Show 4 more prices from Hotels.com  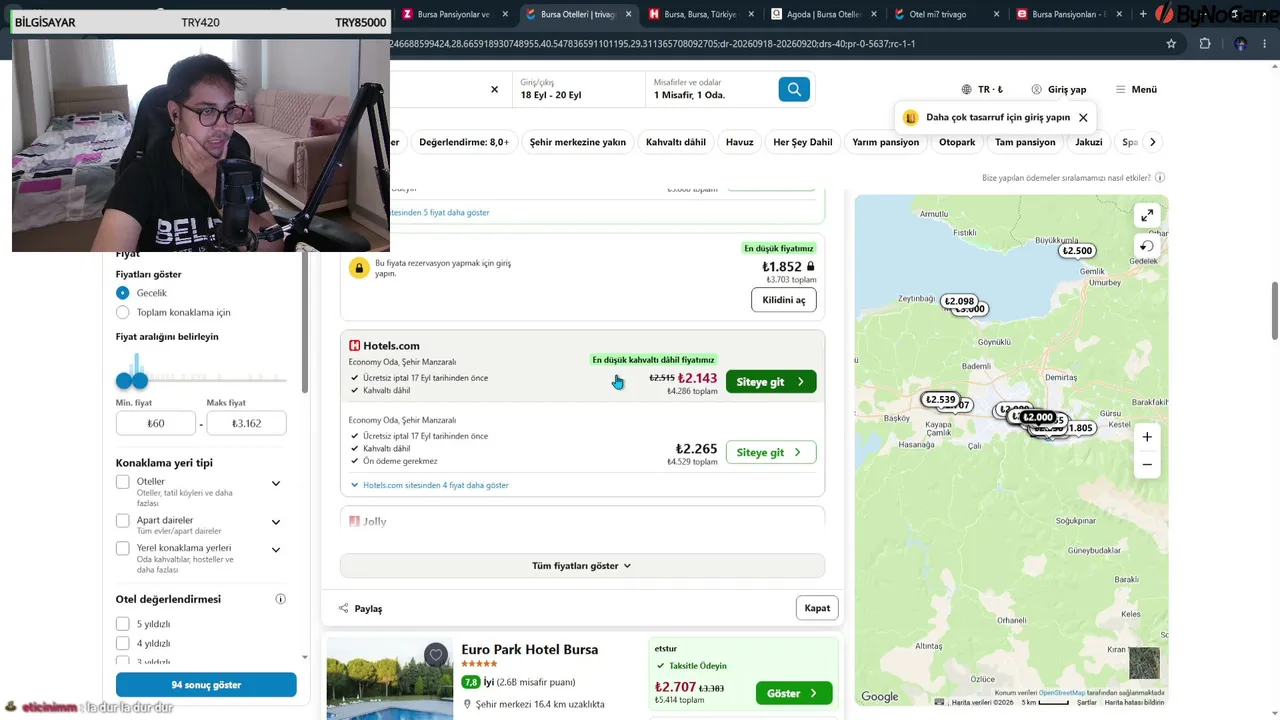pos(430,485)
